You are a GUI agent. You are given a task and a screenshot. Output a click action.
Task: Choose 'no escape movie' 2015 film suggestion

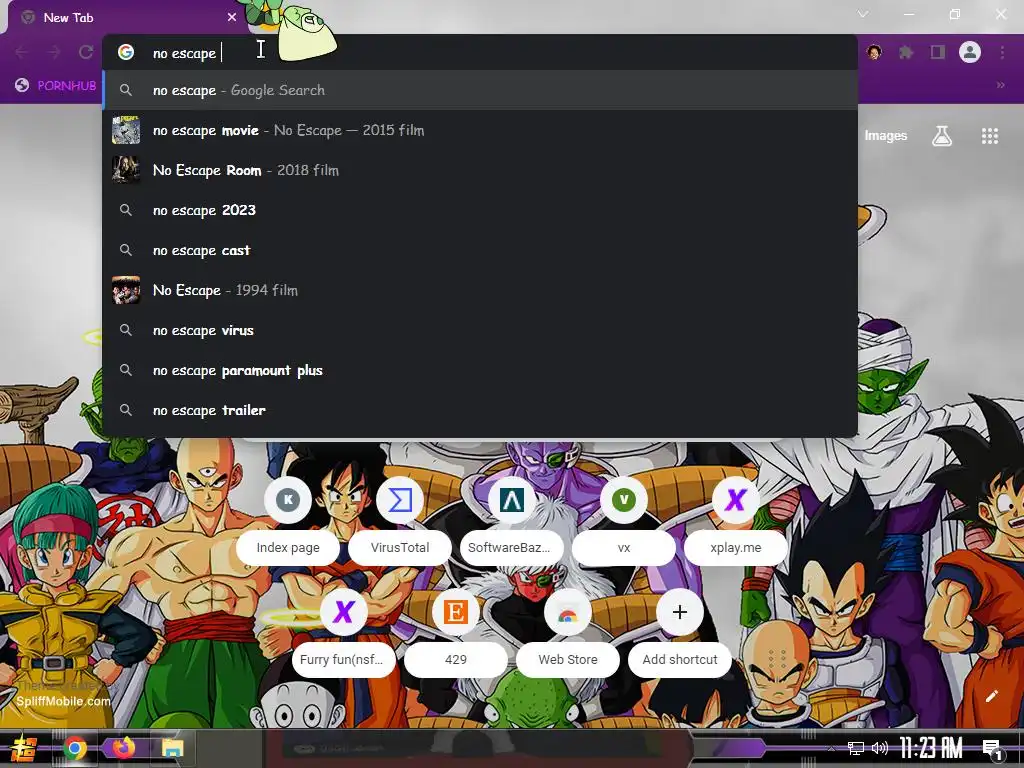pyautogui.click(x=480, y=130)
